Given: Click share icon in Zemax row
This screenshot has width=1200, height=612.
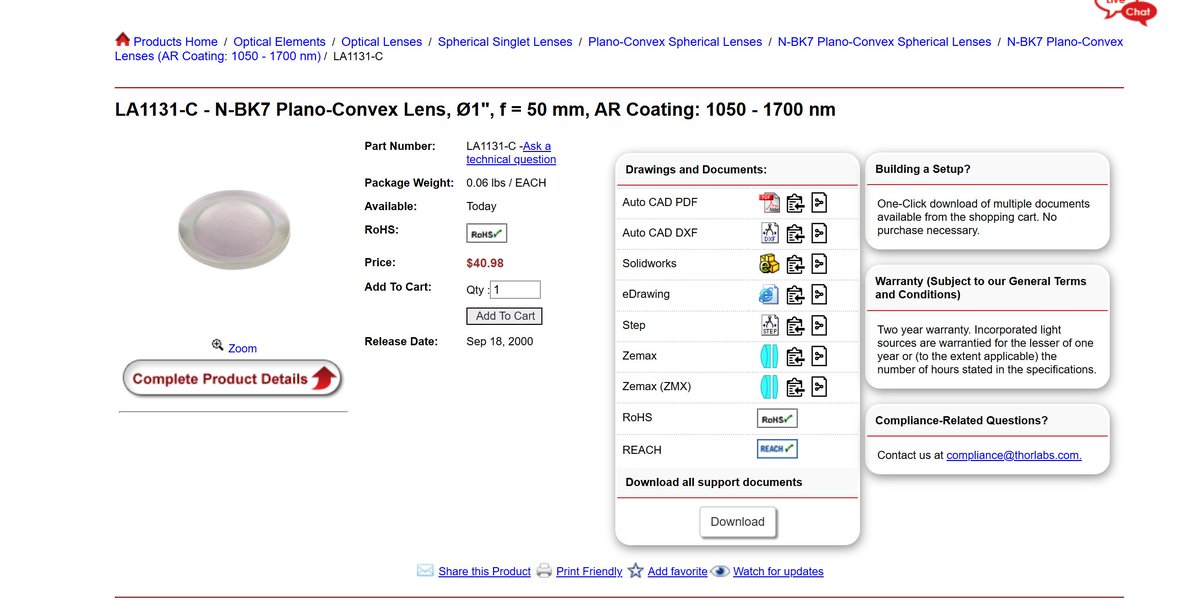Looking at the screenshot, I should [x=819, y=357].
